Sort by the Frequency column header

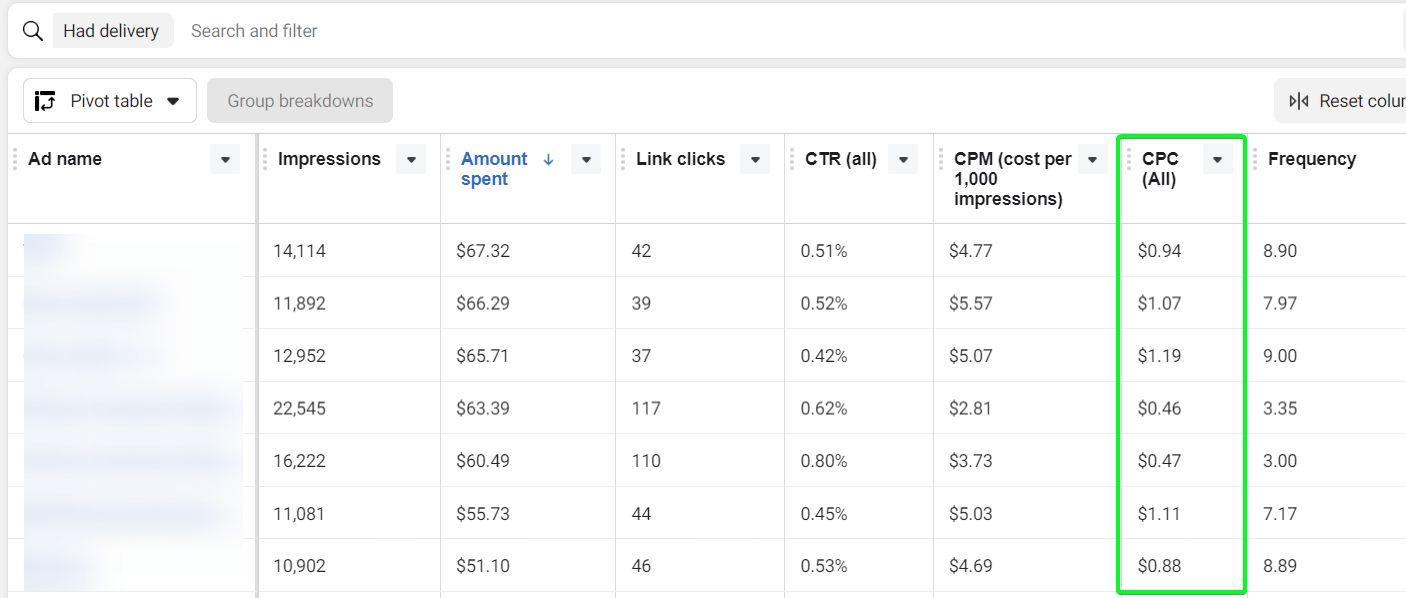click(x=1312, y=159)
